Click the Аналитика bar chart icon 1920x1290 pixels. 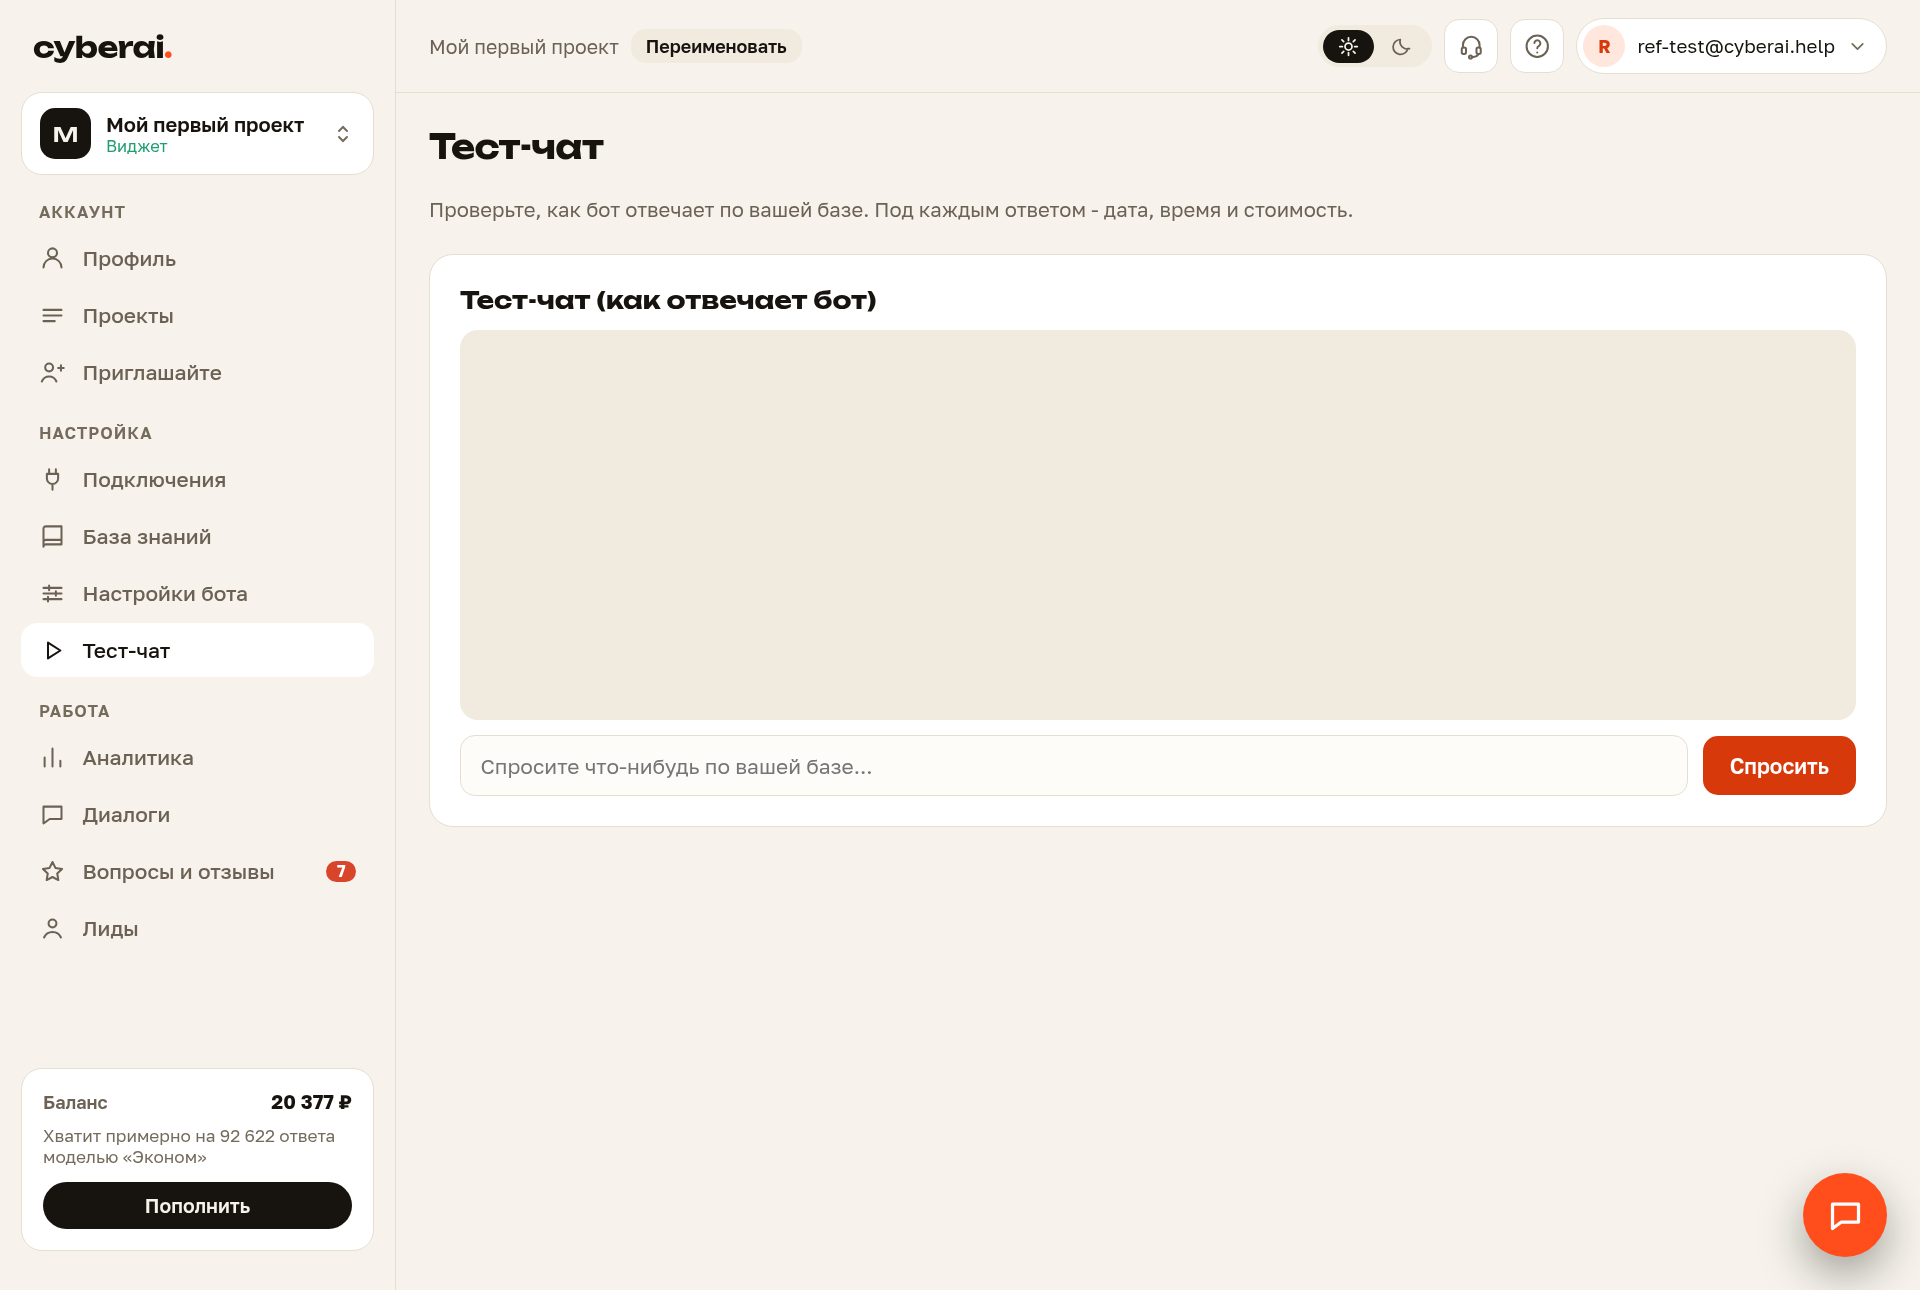tap(53, 758)
